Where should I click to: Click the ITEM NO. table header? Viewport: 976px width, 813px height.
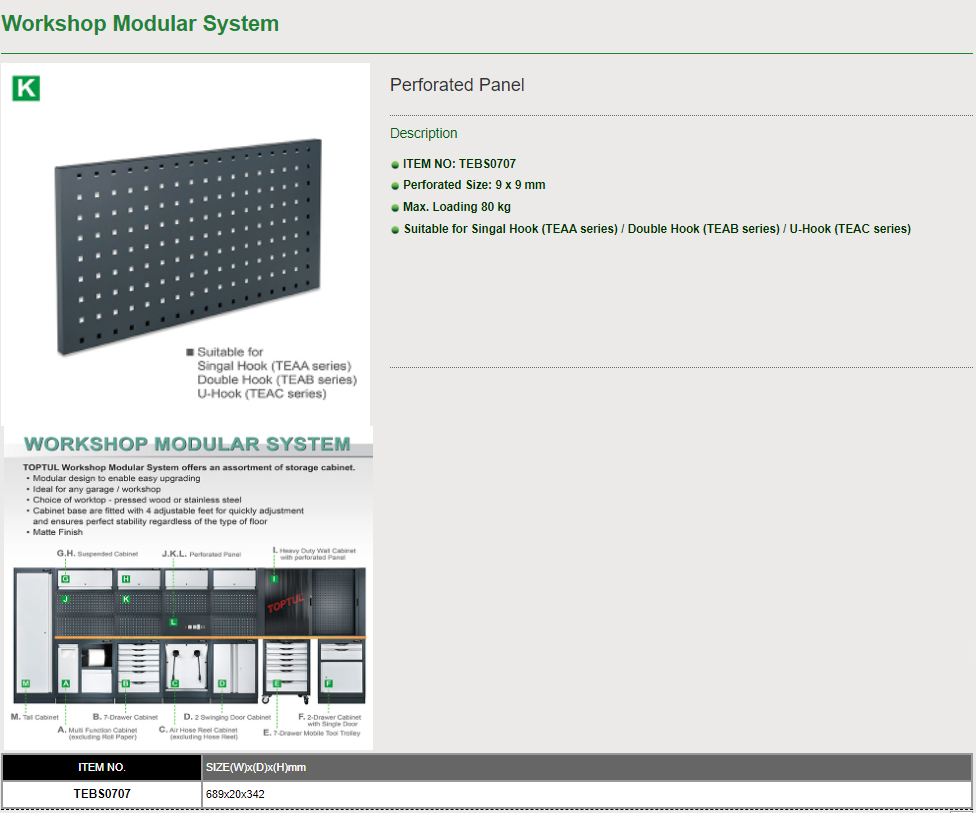click(x=102, y=768)
